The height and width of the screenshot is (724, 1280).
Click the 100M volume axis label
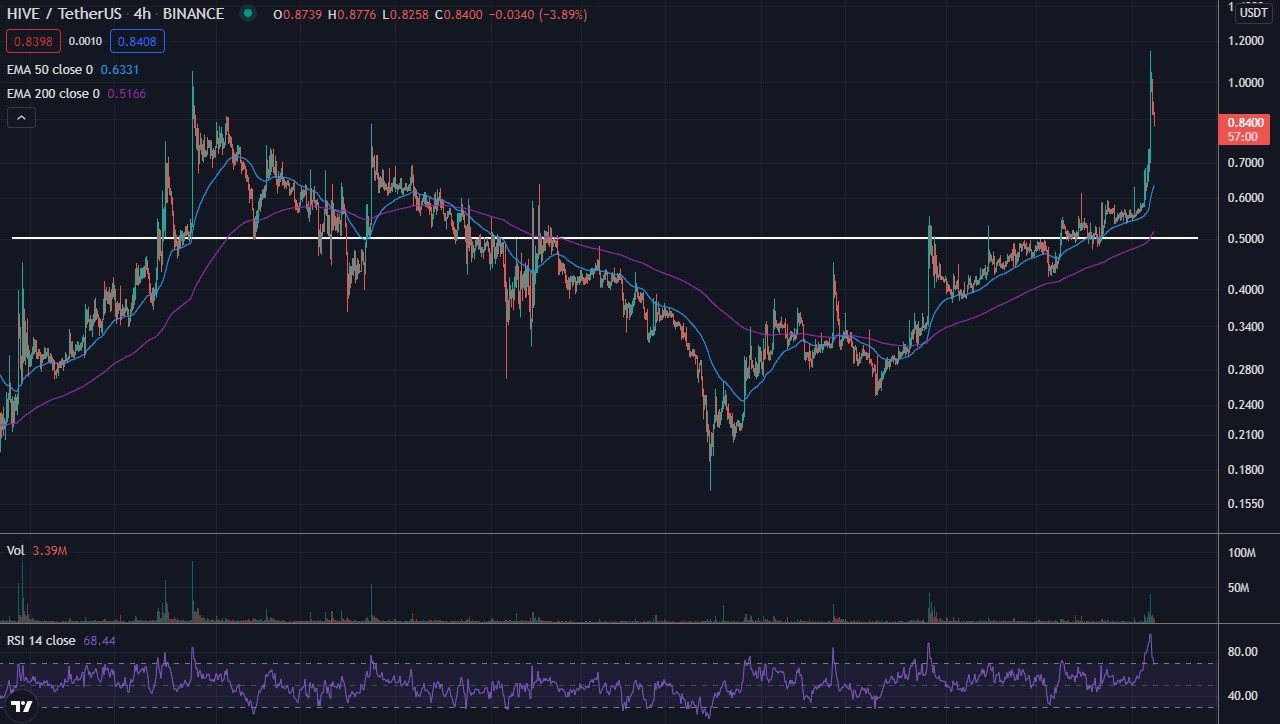pos(1241,553)
